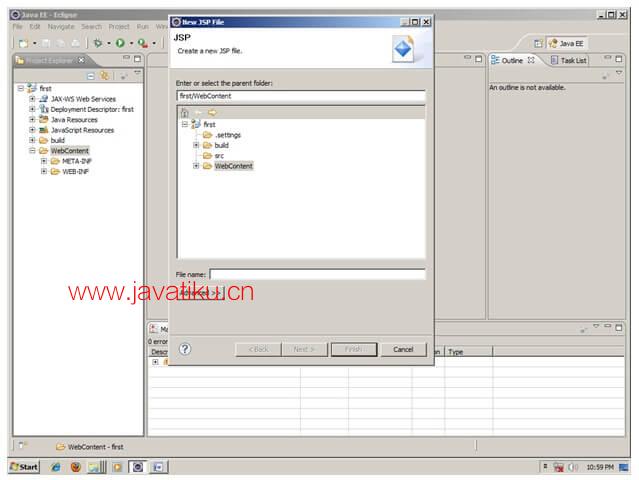639x480 pixels.
Task: Collapse All in Project Explorer toolbar
Action: point(91,76)
